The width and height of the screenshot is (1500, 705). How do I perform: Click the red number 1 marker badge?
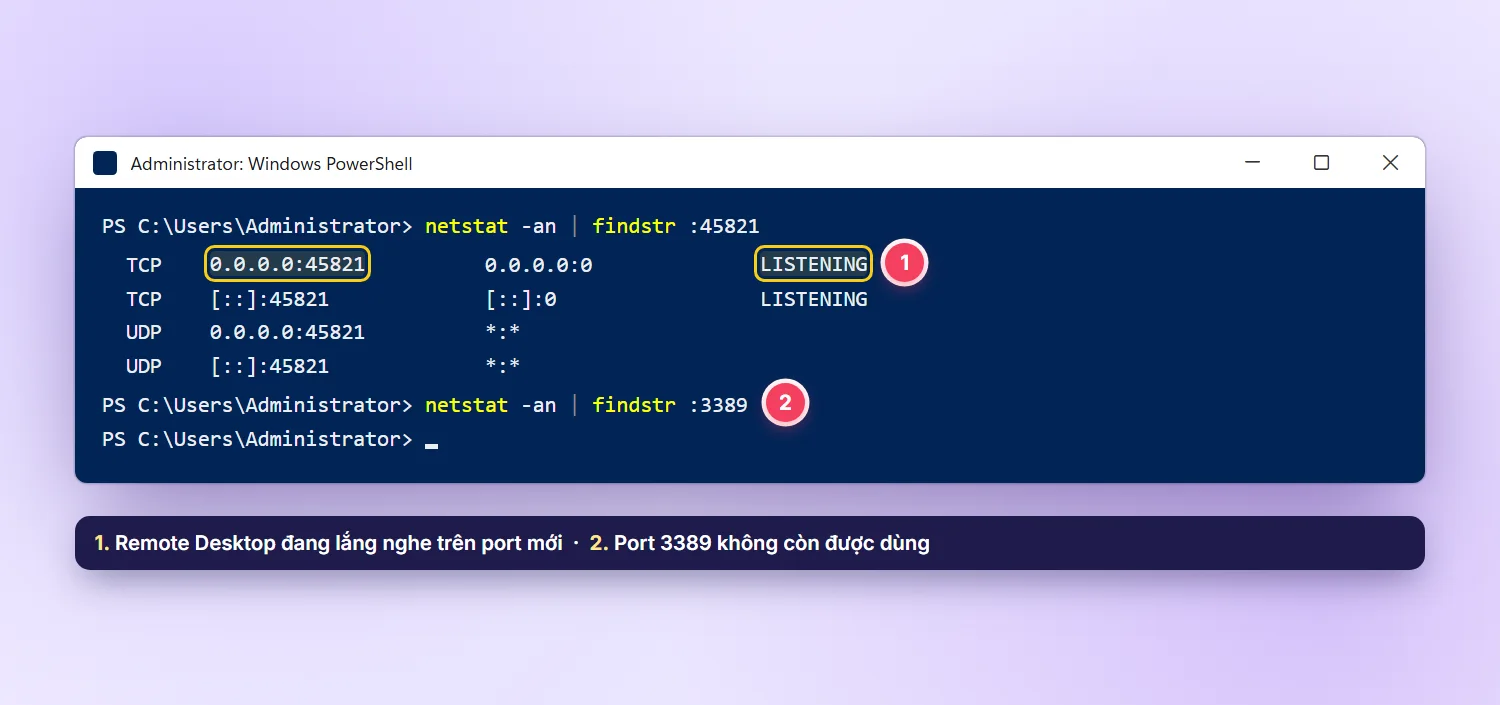[x=905, y=264]
